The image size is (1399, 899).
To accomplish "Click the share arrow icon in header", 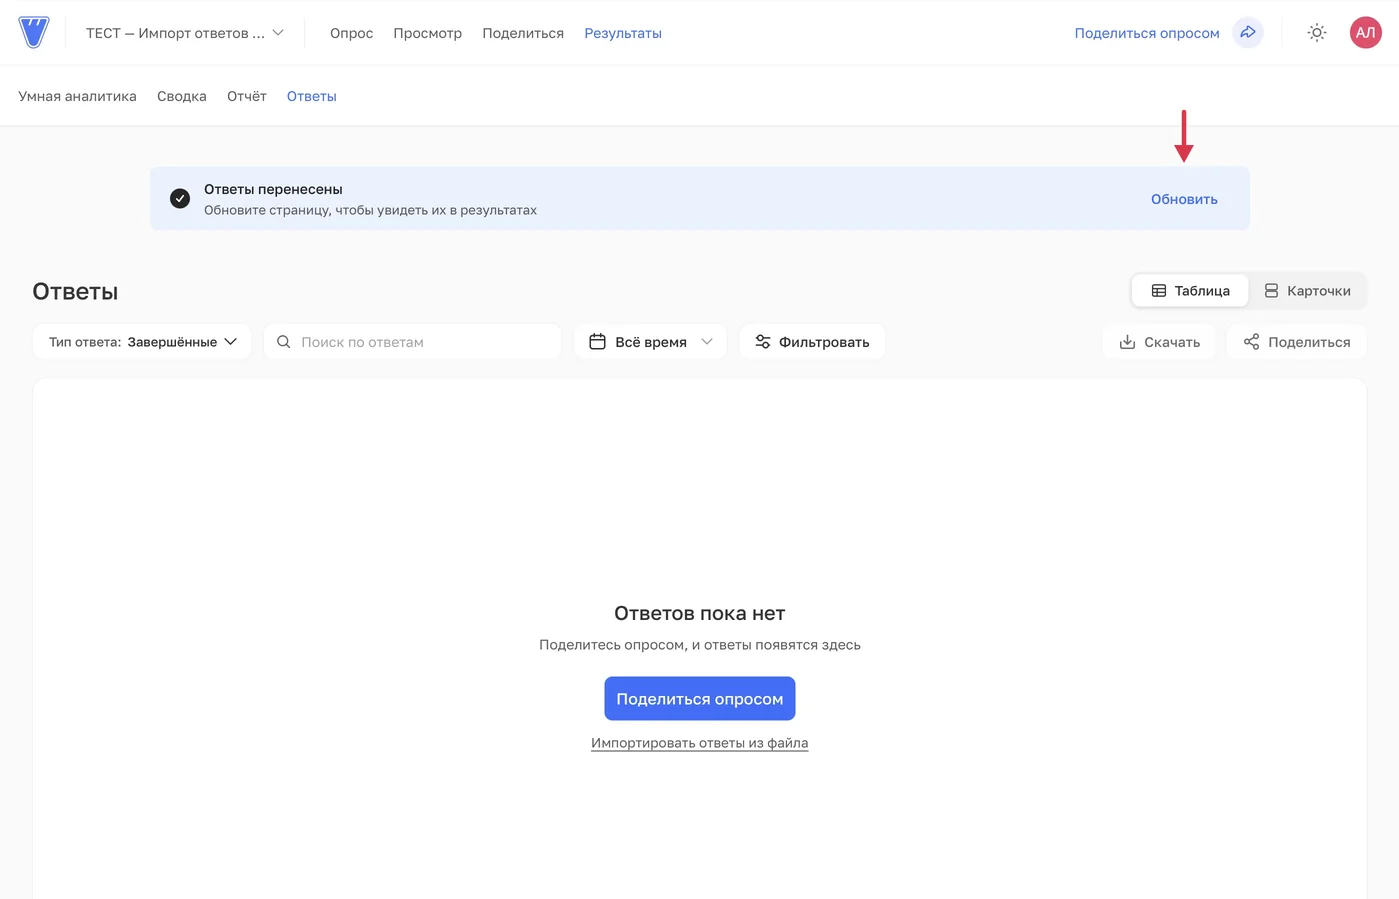I will 1248,32.
